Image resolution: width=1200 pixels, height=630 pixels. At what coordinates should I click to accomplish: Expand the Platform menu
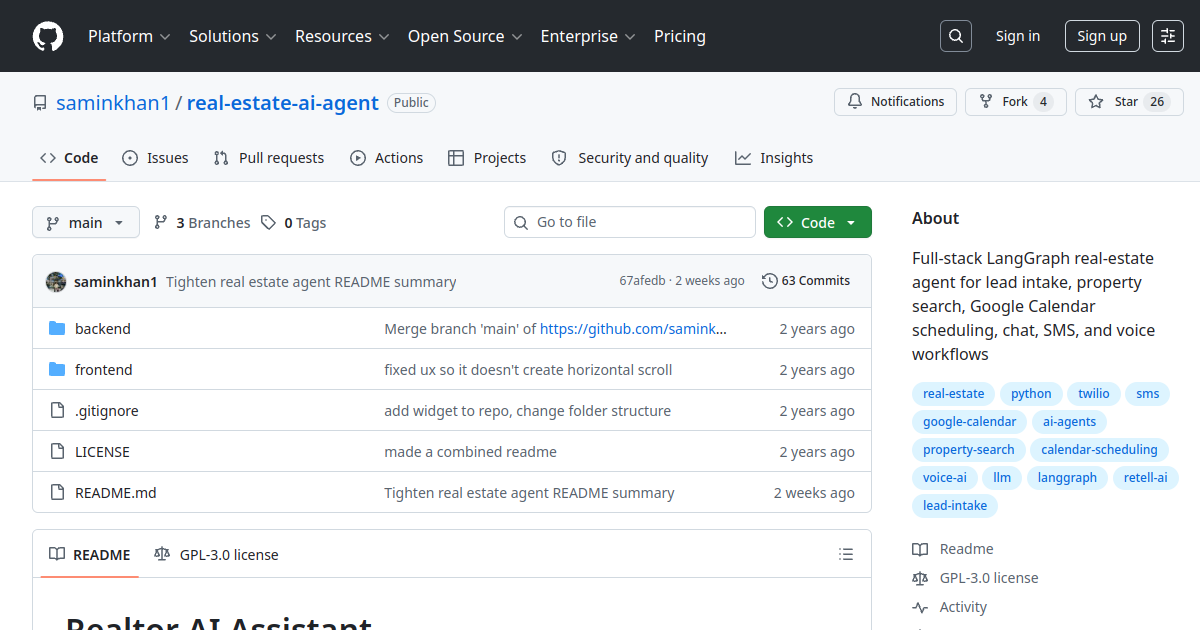[129, 36]
